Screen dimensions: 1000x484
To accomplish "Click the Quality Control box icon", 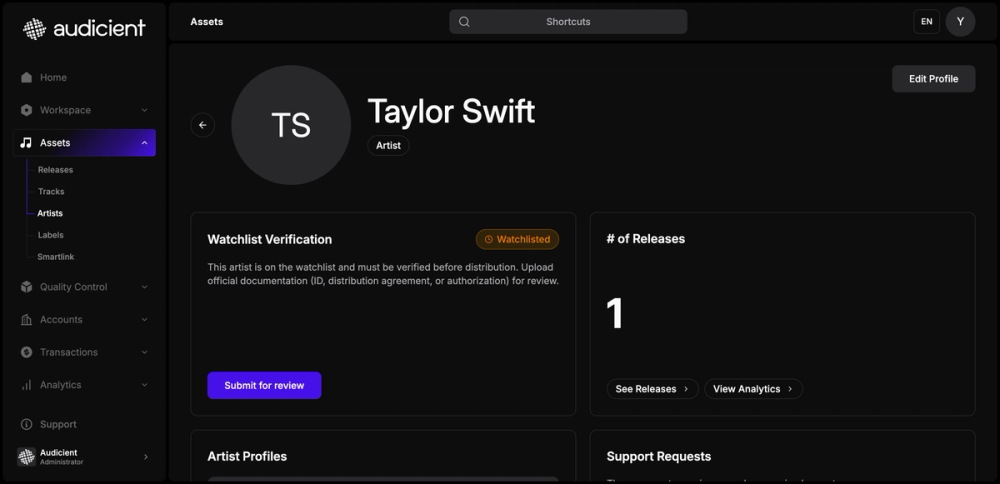I will pyautogui.click(x=26, y=287).
